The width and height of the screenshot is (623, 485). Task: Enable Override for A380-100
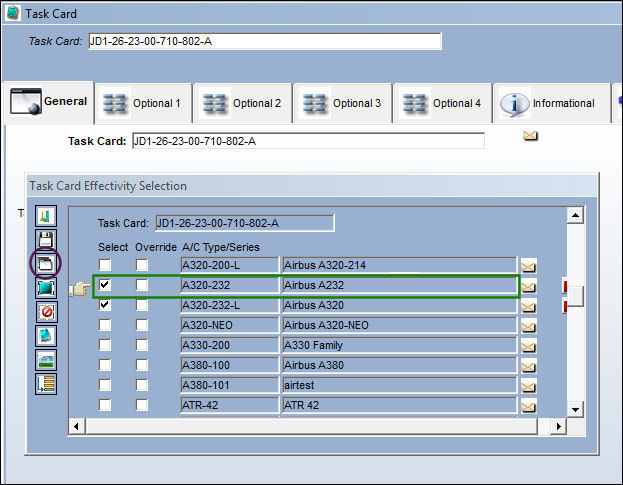coord(142,365)
